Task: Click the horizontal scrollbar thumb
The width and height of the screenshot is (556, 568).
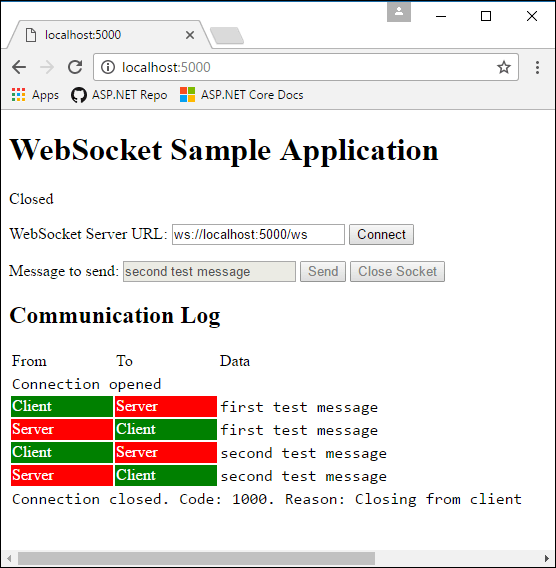Action: pos(196,558)
